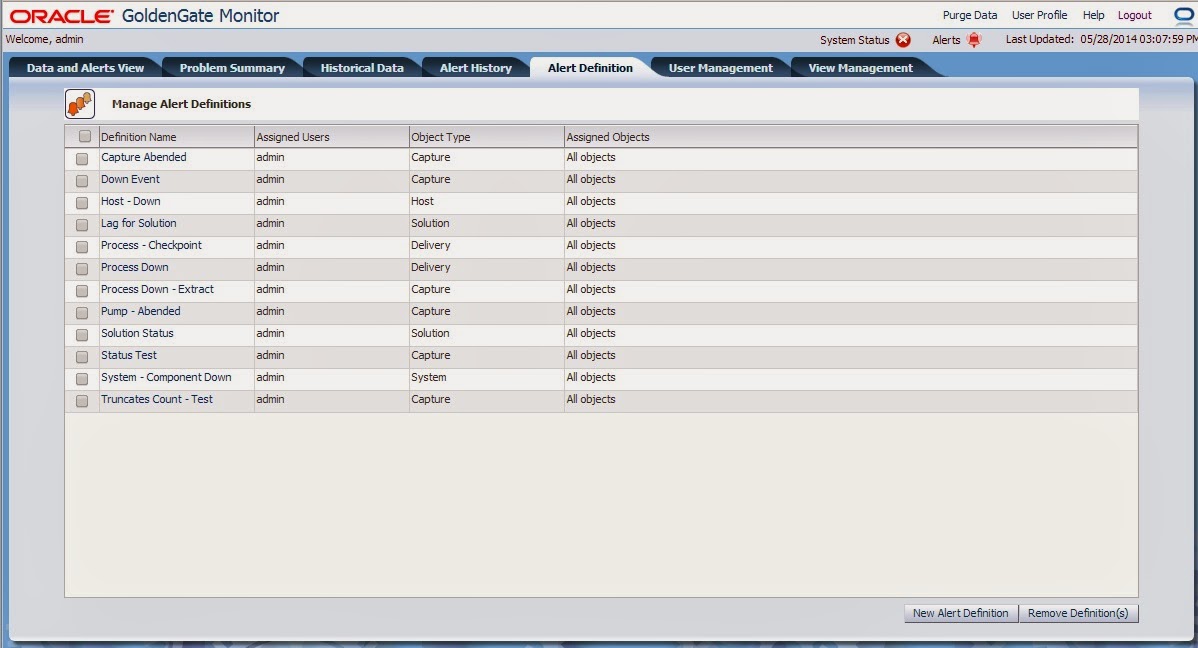1198x648 pixels.
Task: Click the Remove Definition(s) button
Action: pos(1079,613)
